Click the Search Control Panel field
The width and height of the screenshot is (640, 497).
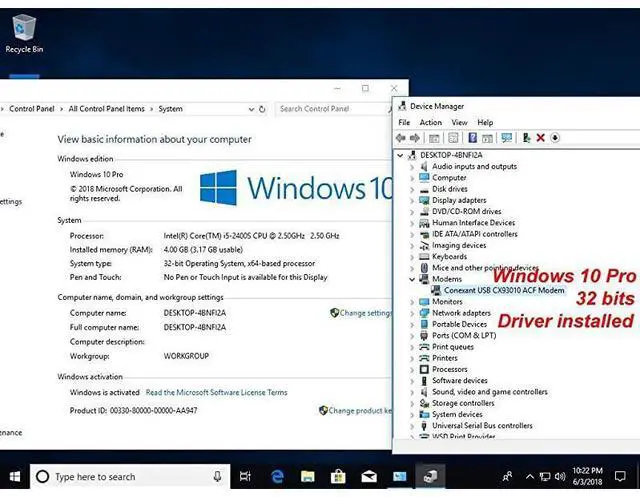point(333,109)
